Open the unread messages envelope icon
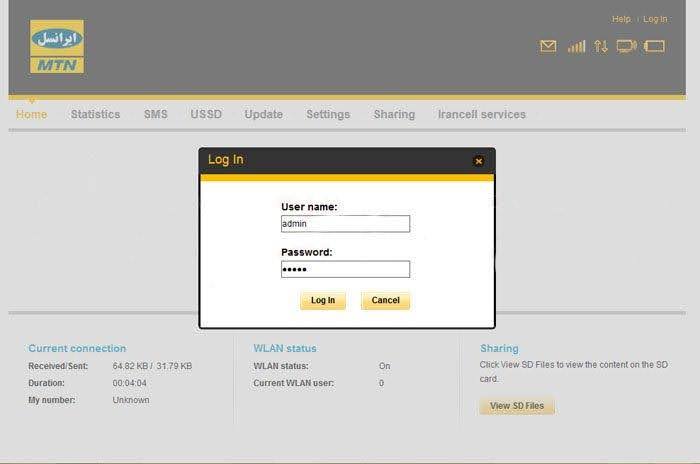 pos(548,46)
